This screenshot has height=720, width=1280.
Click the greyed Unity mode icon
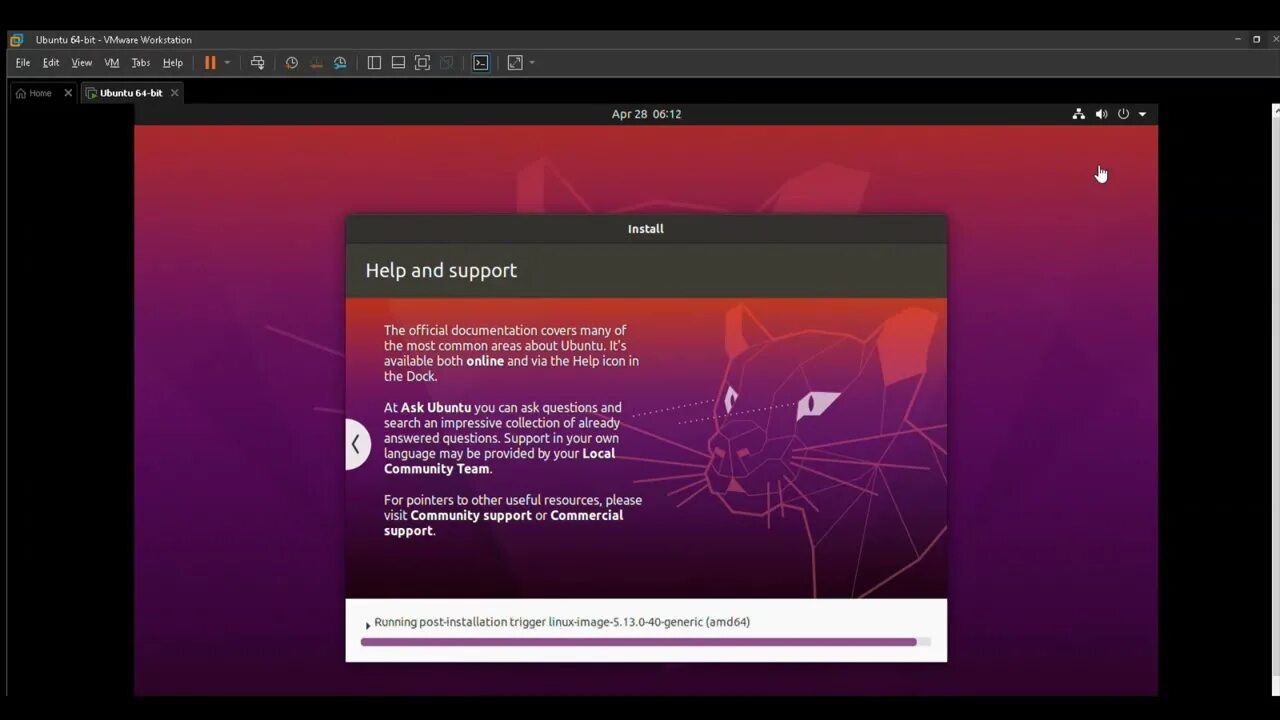[446, 62]
